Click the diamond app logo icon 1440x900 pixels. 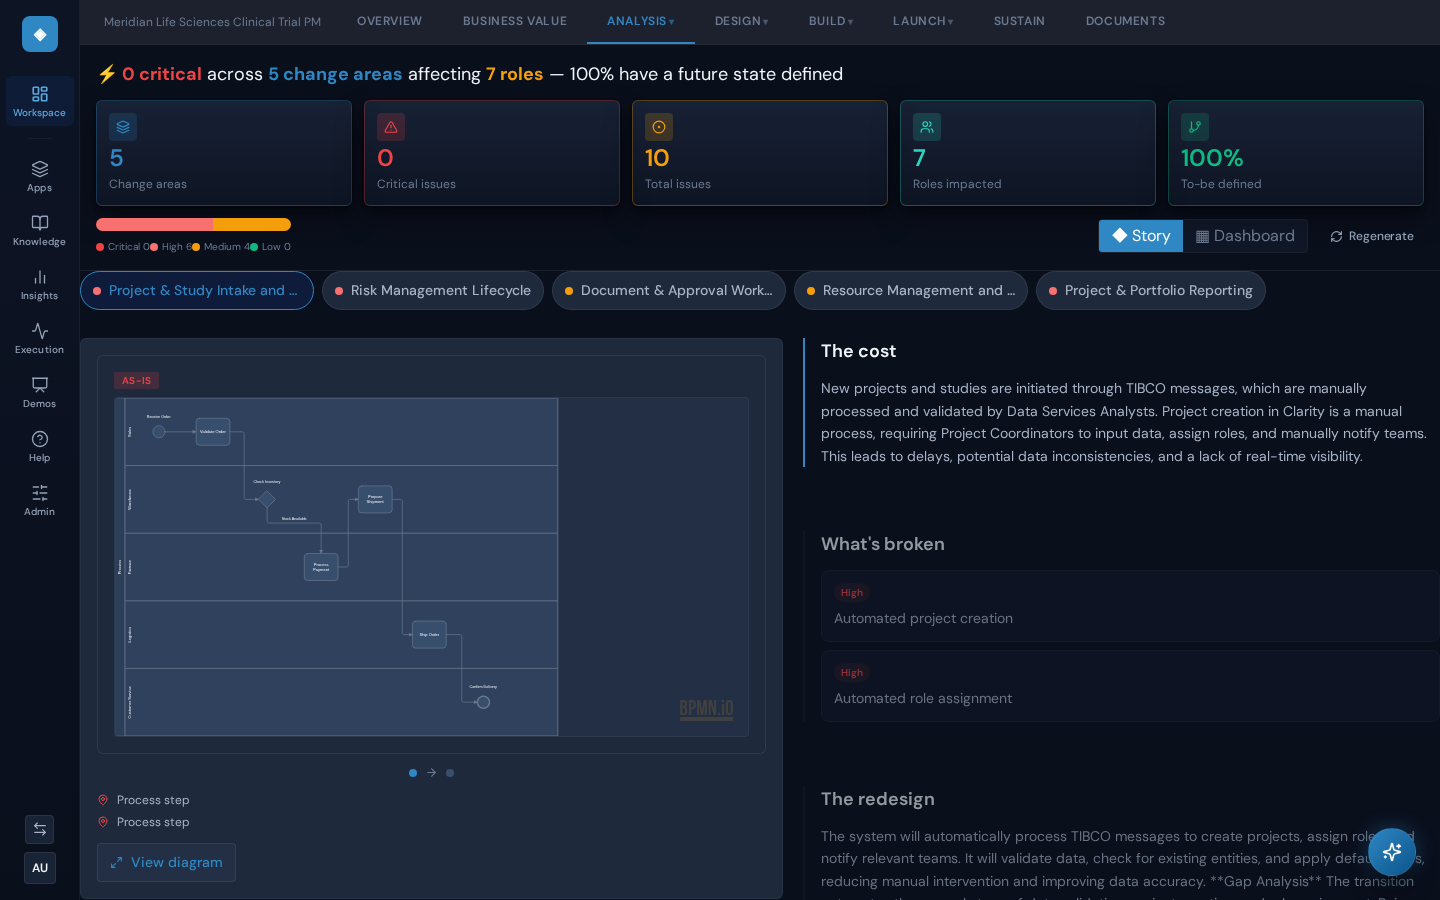tap(40, 34)
